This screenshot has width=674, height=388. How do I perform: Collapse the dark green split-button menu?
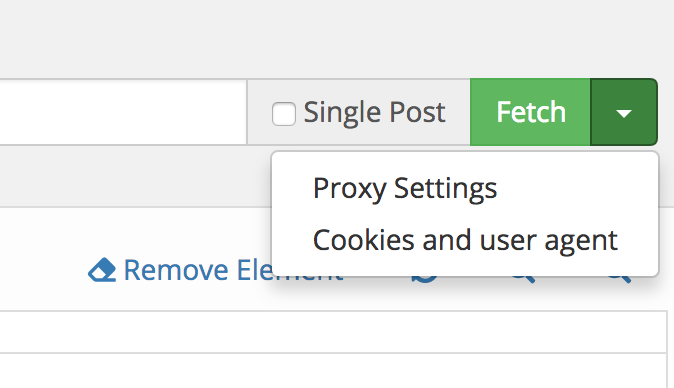click(624, 112)
